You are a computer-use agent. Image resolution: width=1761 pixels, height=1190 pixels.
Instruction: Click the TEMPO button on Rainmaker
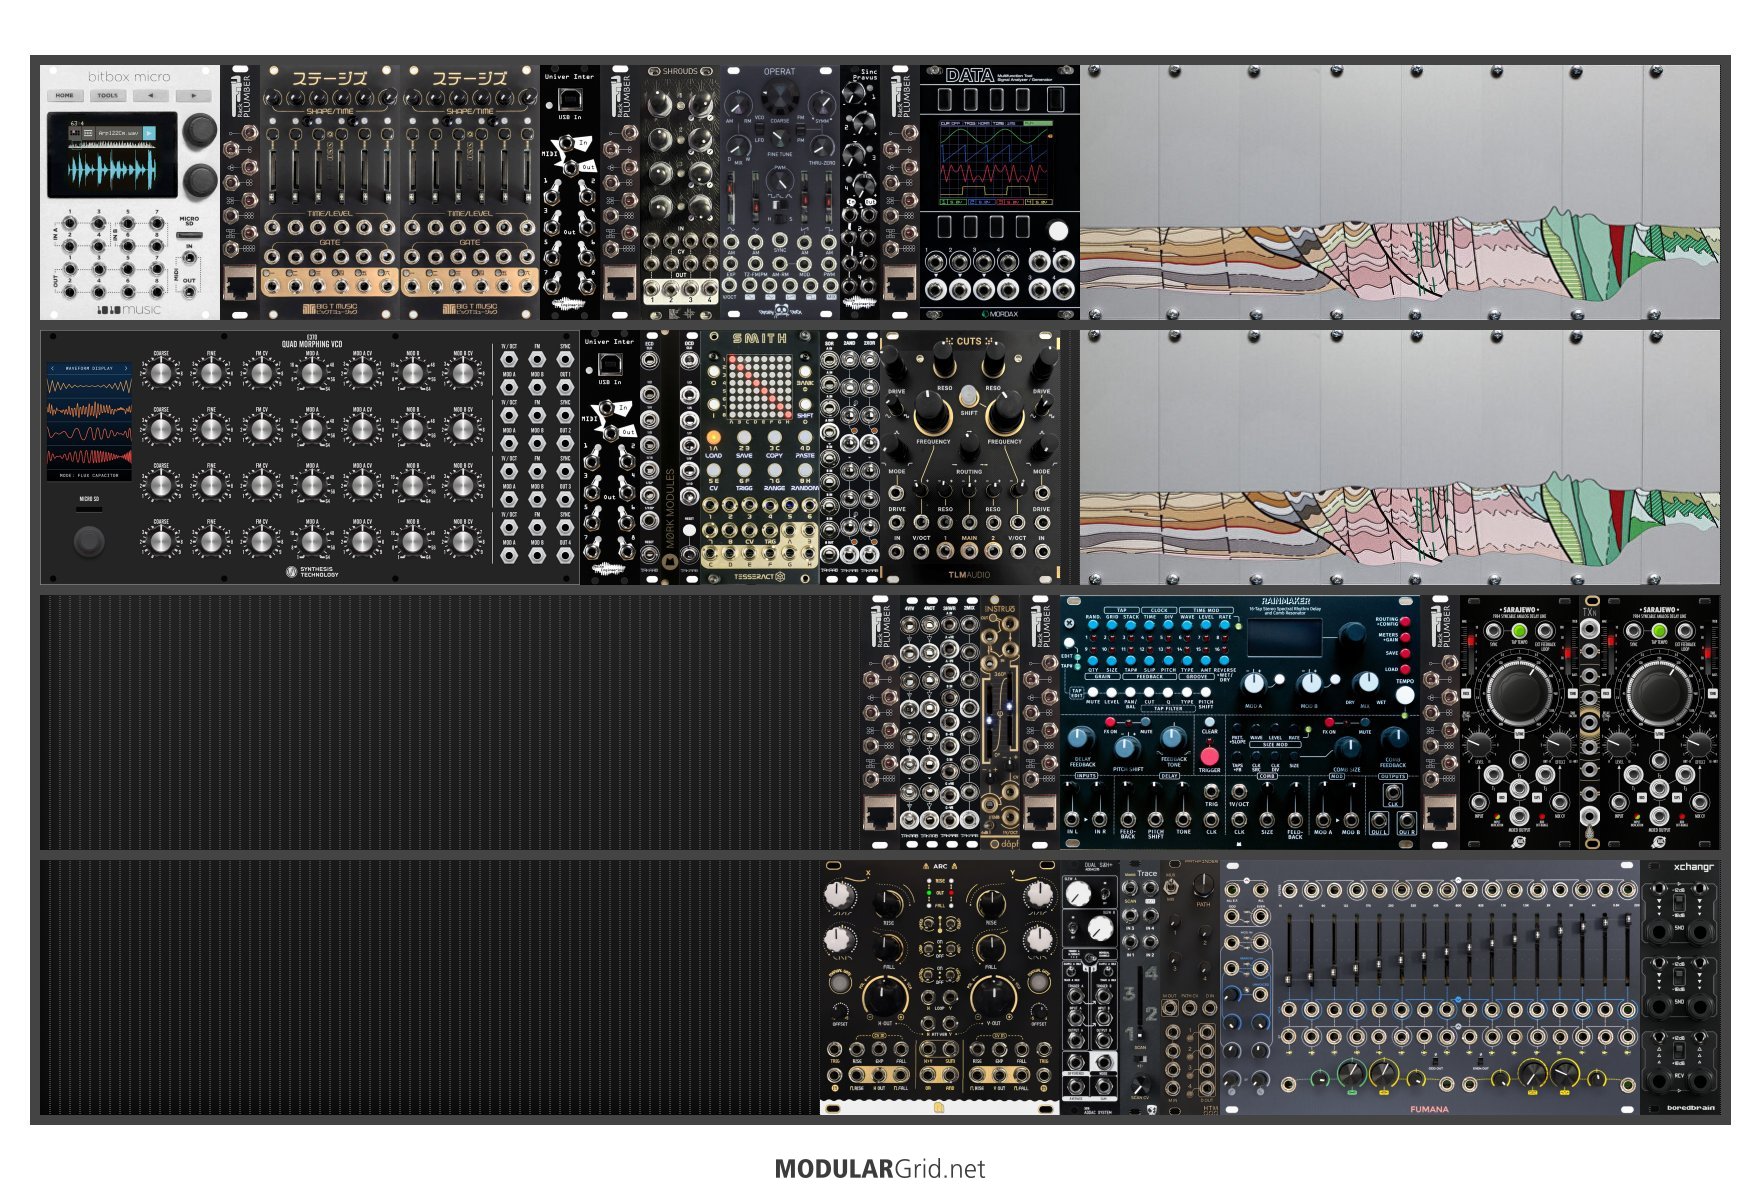point(1405,696)
